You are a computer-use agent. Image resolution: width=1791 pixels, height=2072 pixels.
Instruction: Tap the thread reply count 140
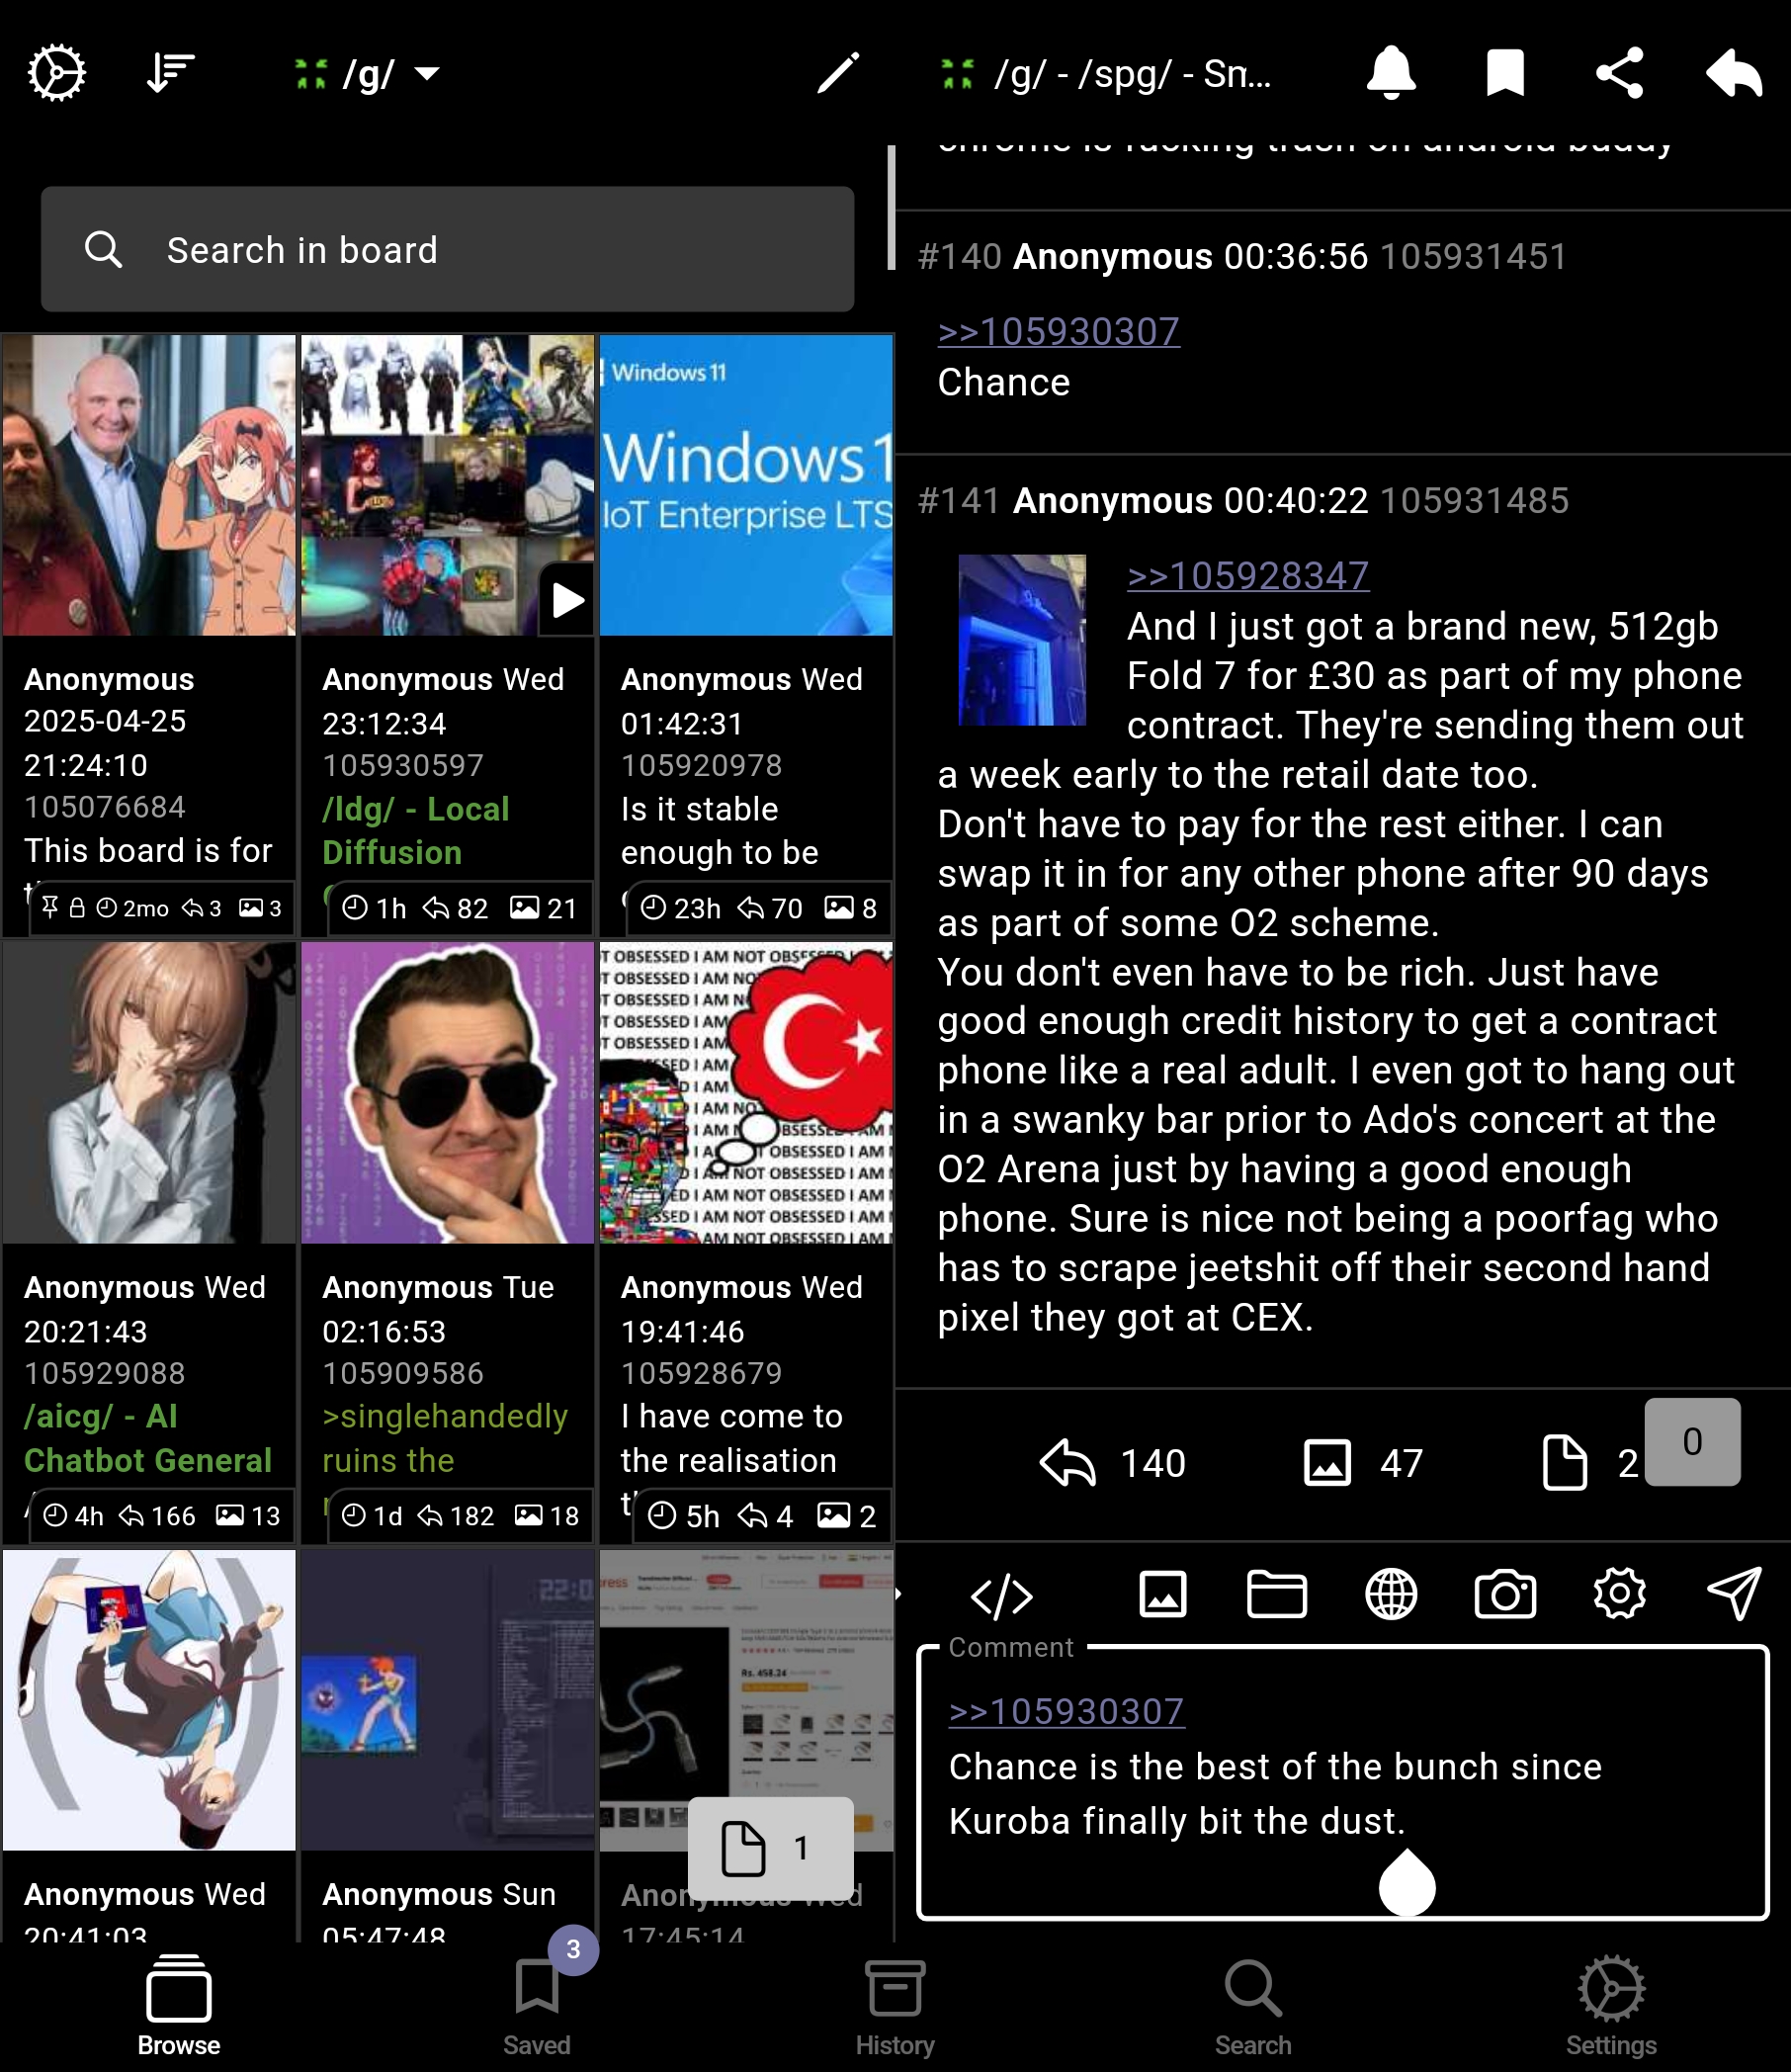click(1113, 1463)
